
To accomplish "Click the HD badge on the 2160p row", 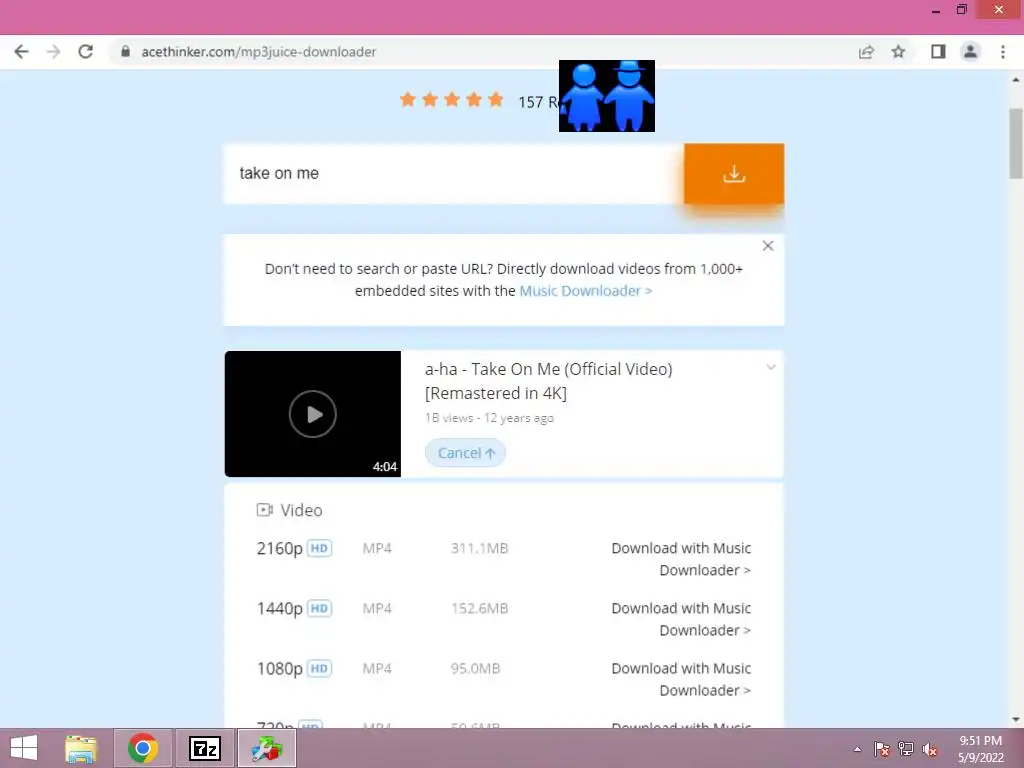I will (319, 548).
